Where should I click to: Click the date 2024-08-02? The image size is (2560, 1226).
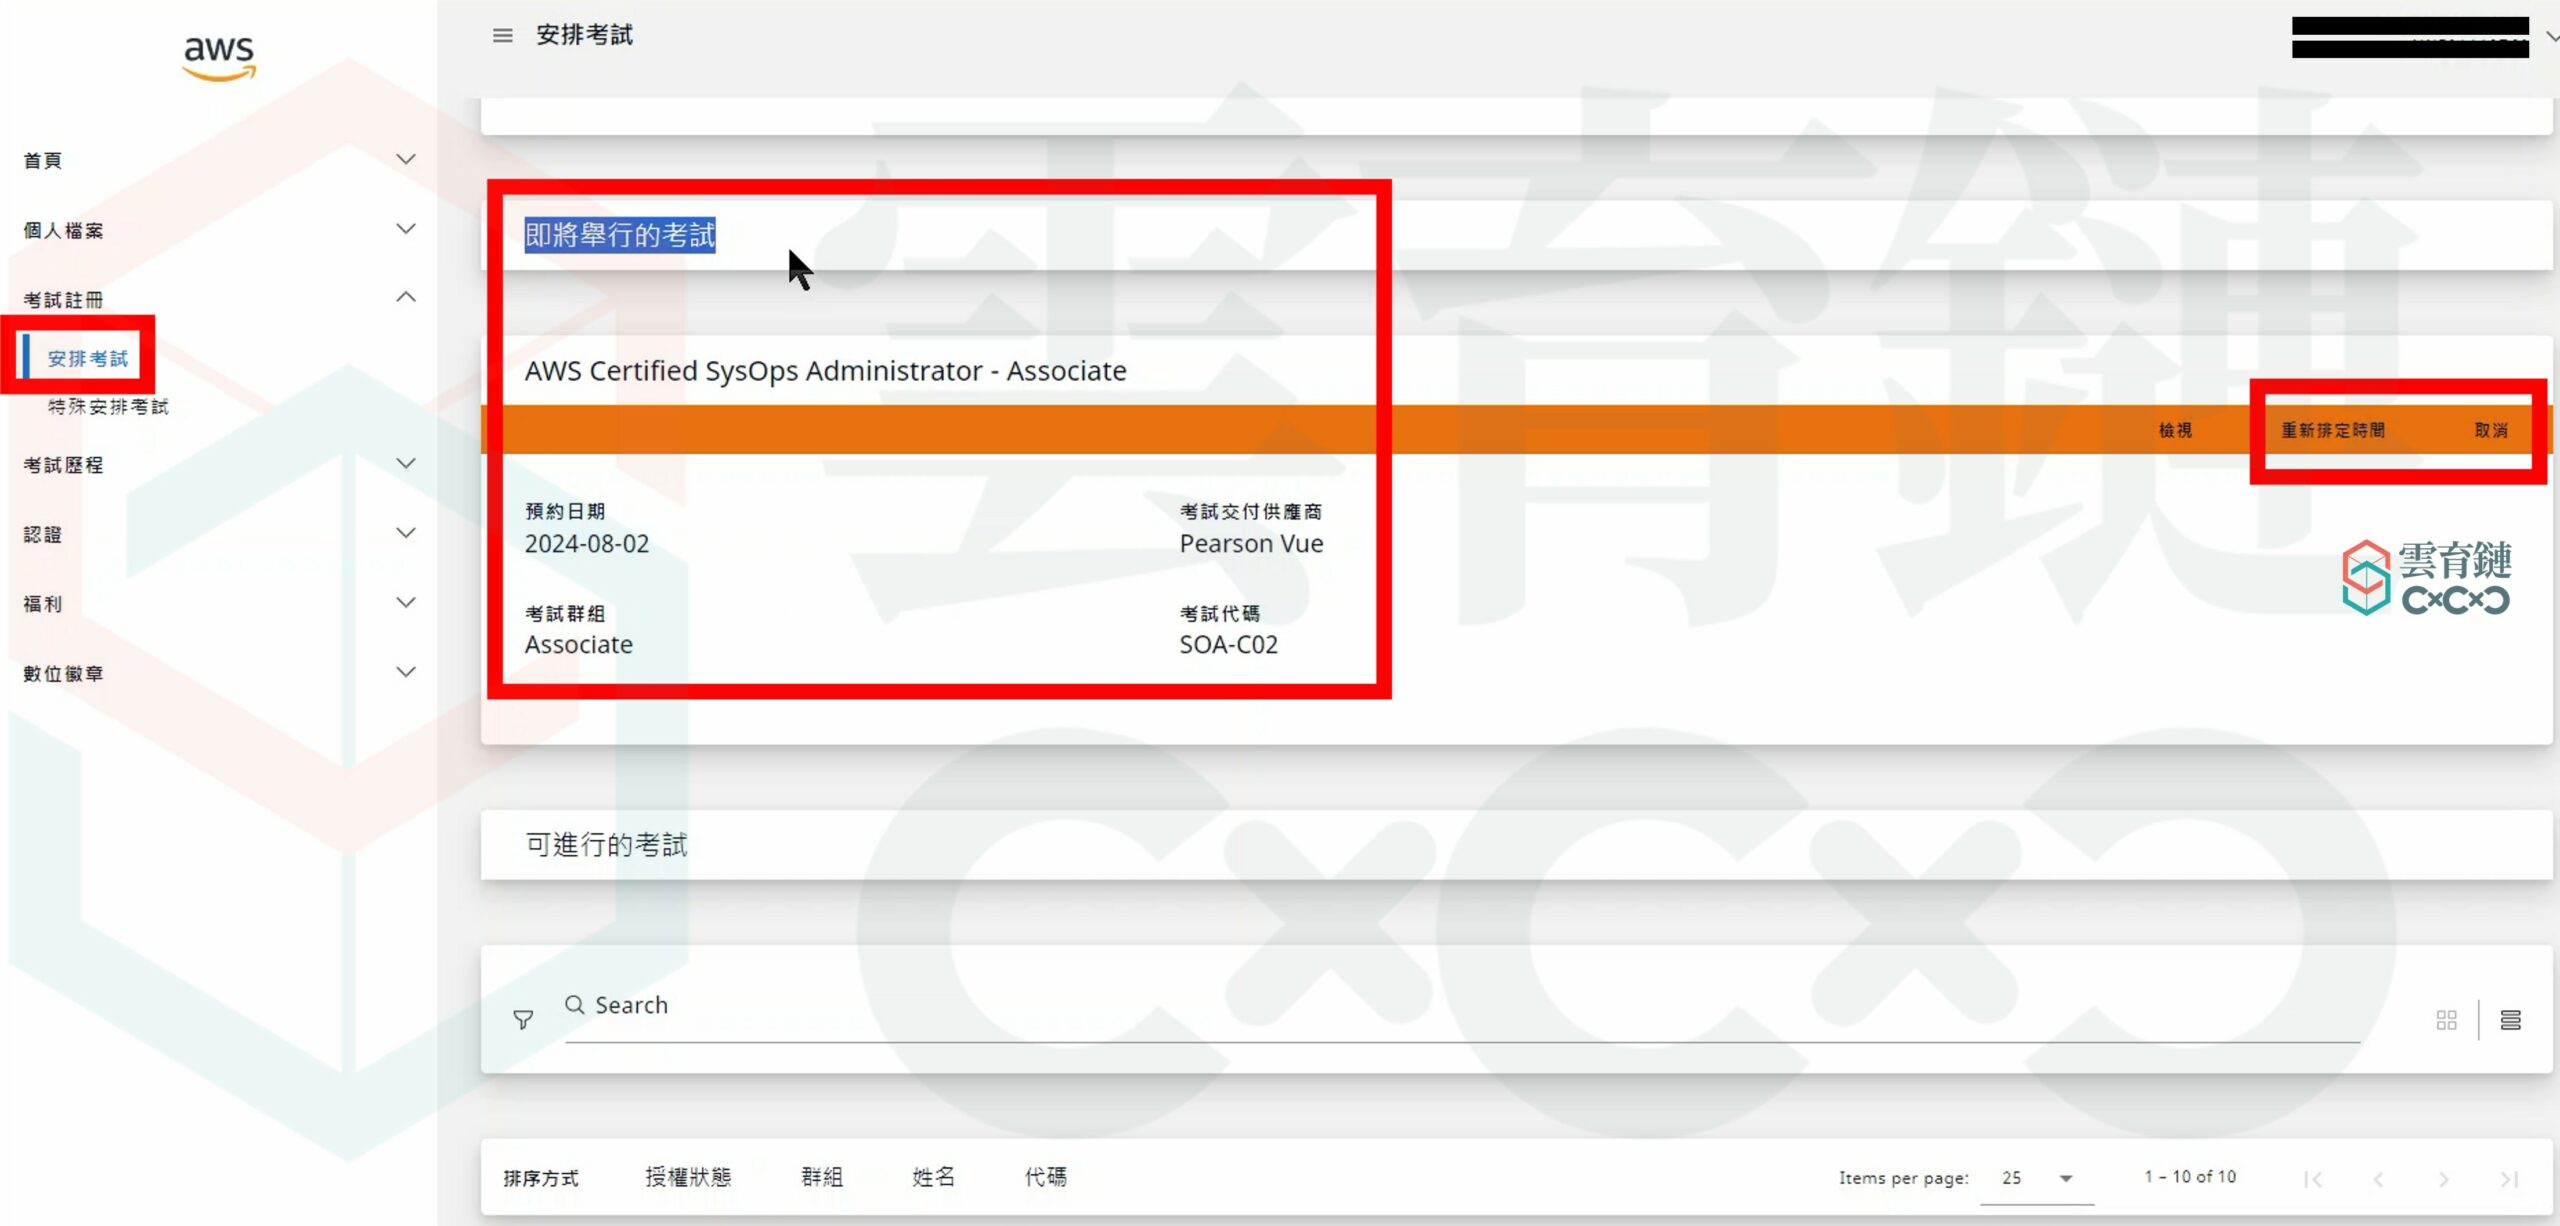(587, 544)
